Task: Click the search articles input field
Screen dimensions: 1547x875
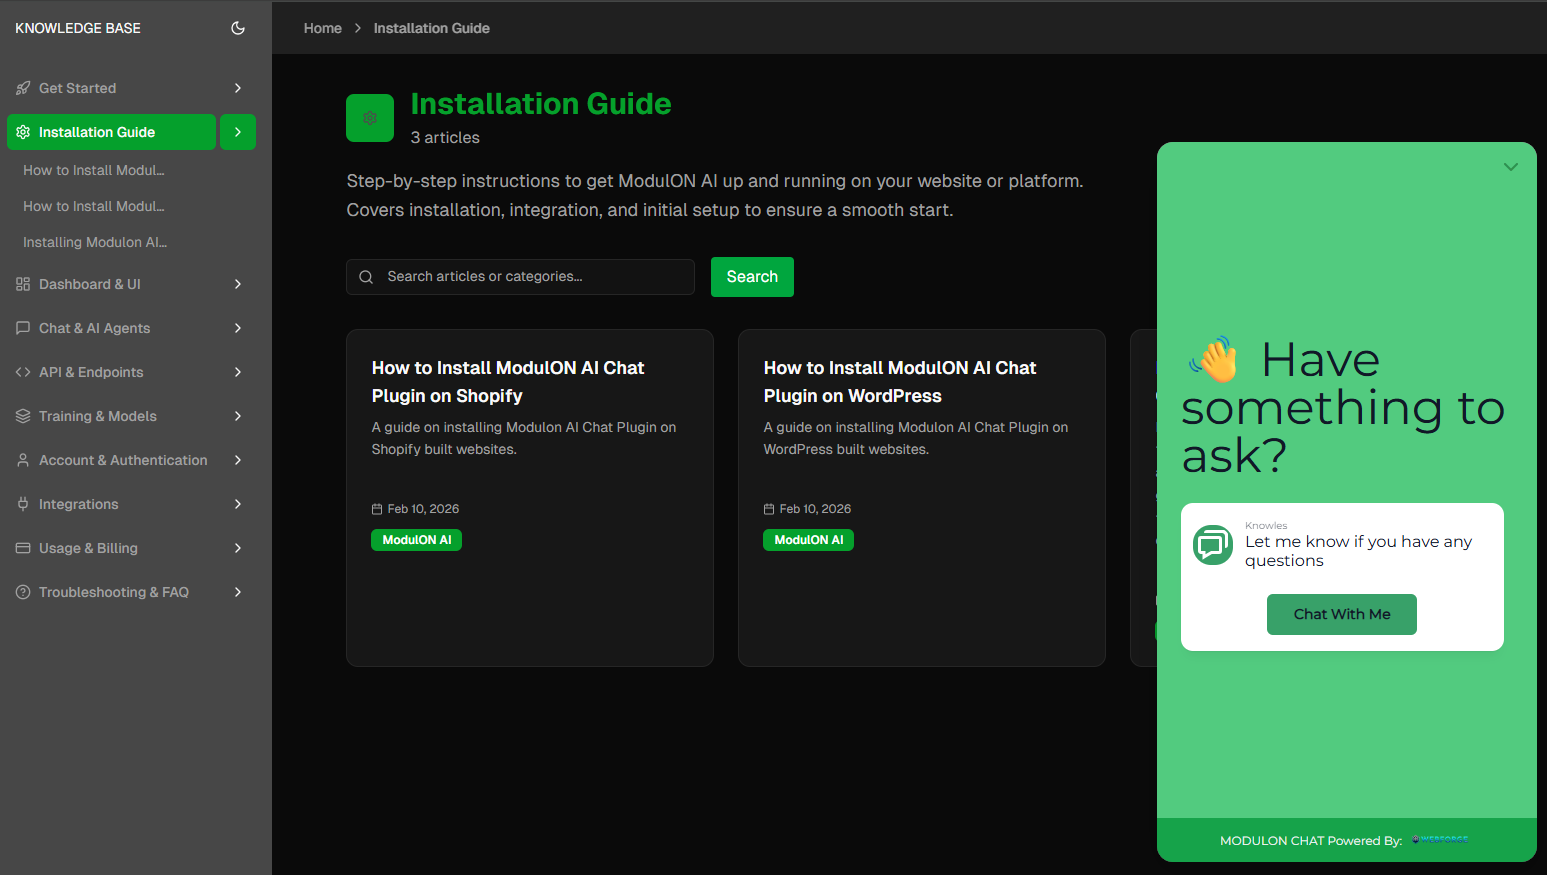Action: [520, 276]
